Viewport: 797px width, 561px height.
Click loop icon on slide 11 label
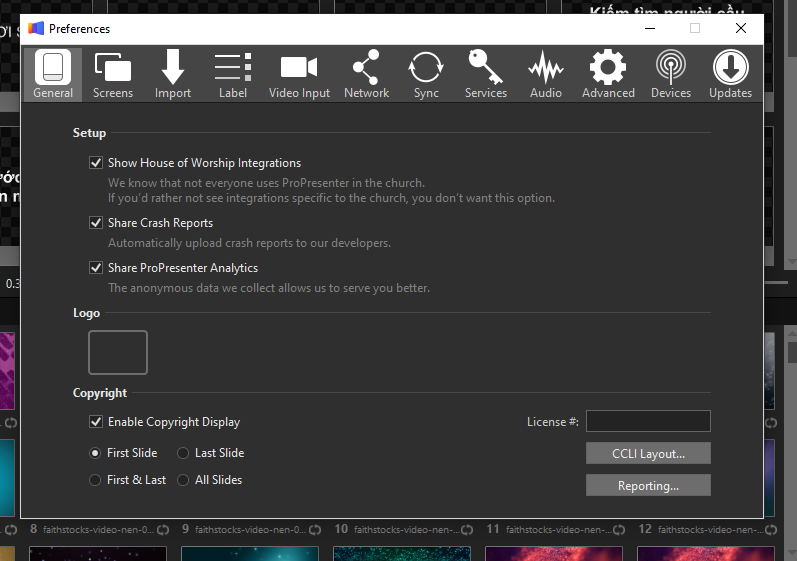(x=619, y=530)
